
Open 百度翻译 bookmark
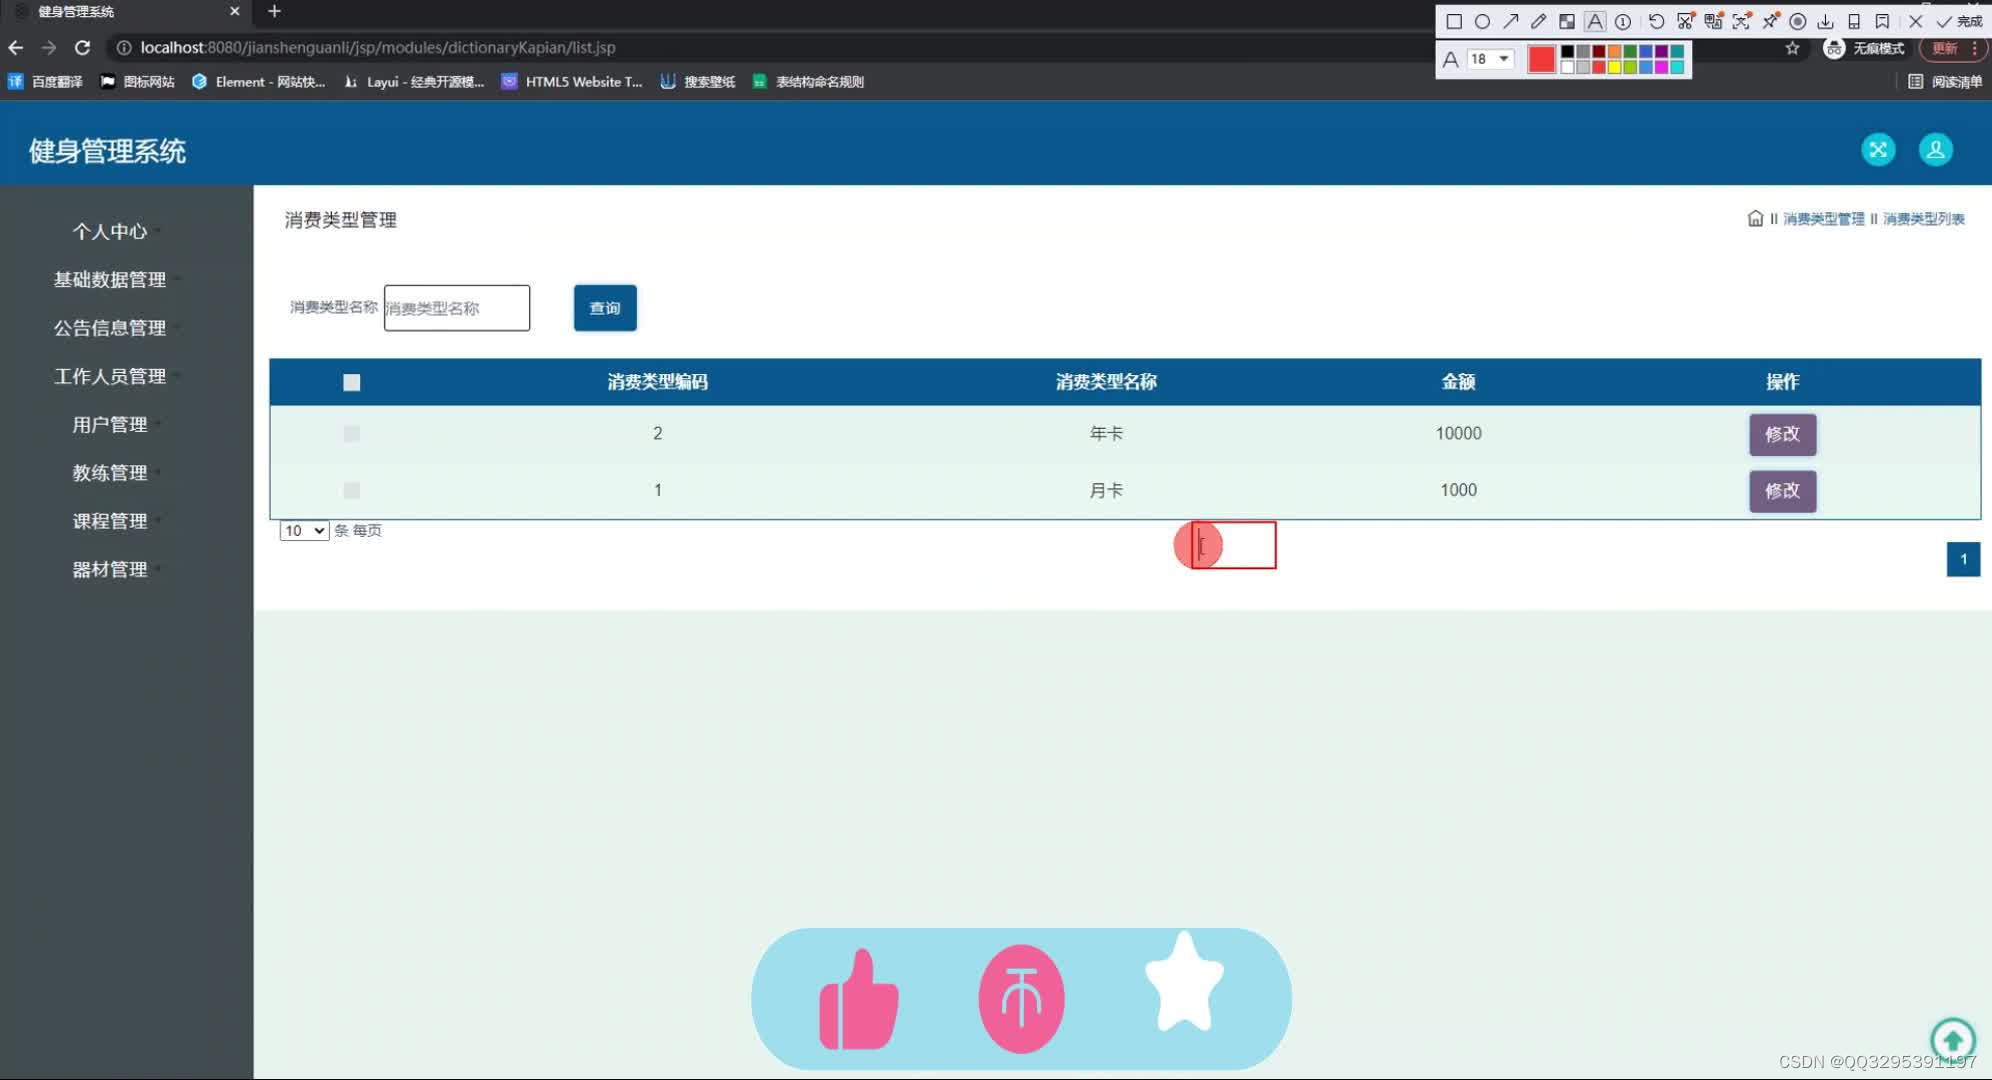tap(46, 82)
